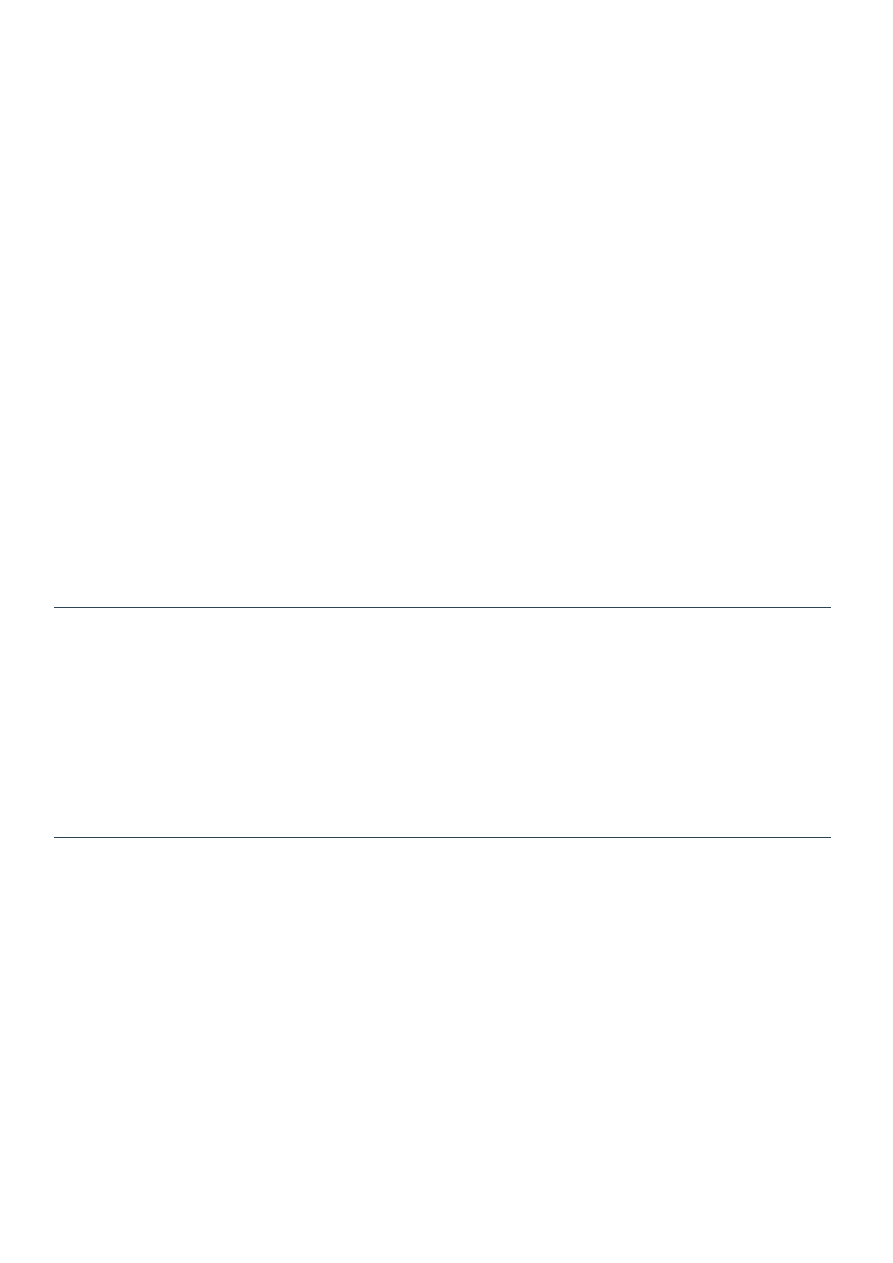Click the upper horizontal divider line
The width and height of the screenshot is (893, 1263).
coord(441,607)
